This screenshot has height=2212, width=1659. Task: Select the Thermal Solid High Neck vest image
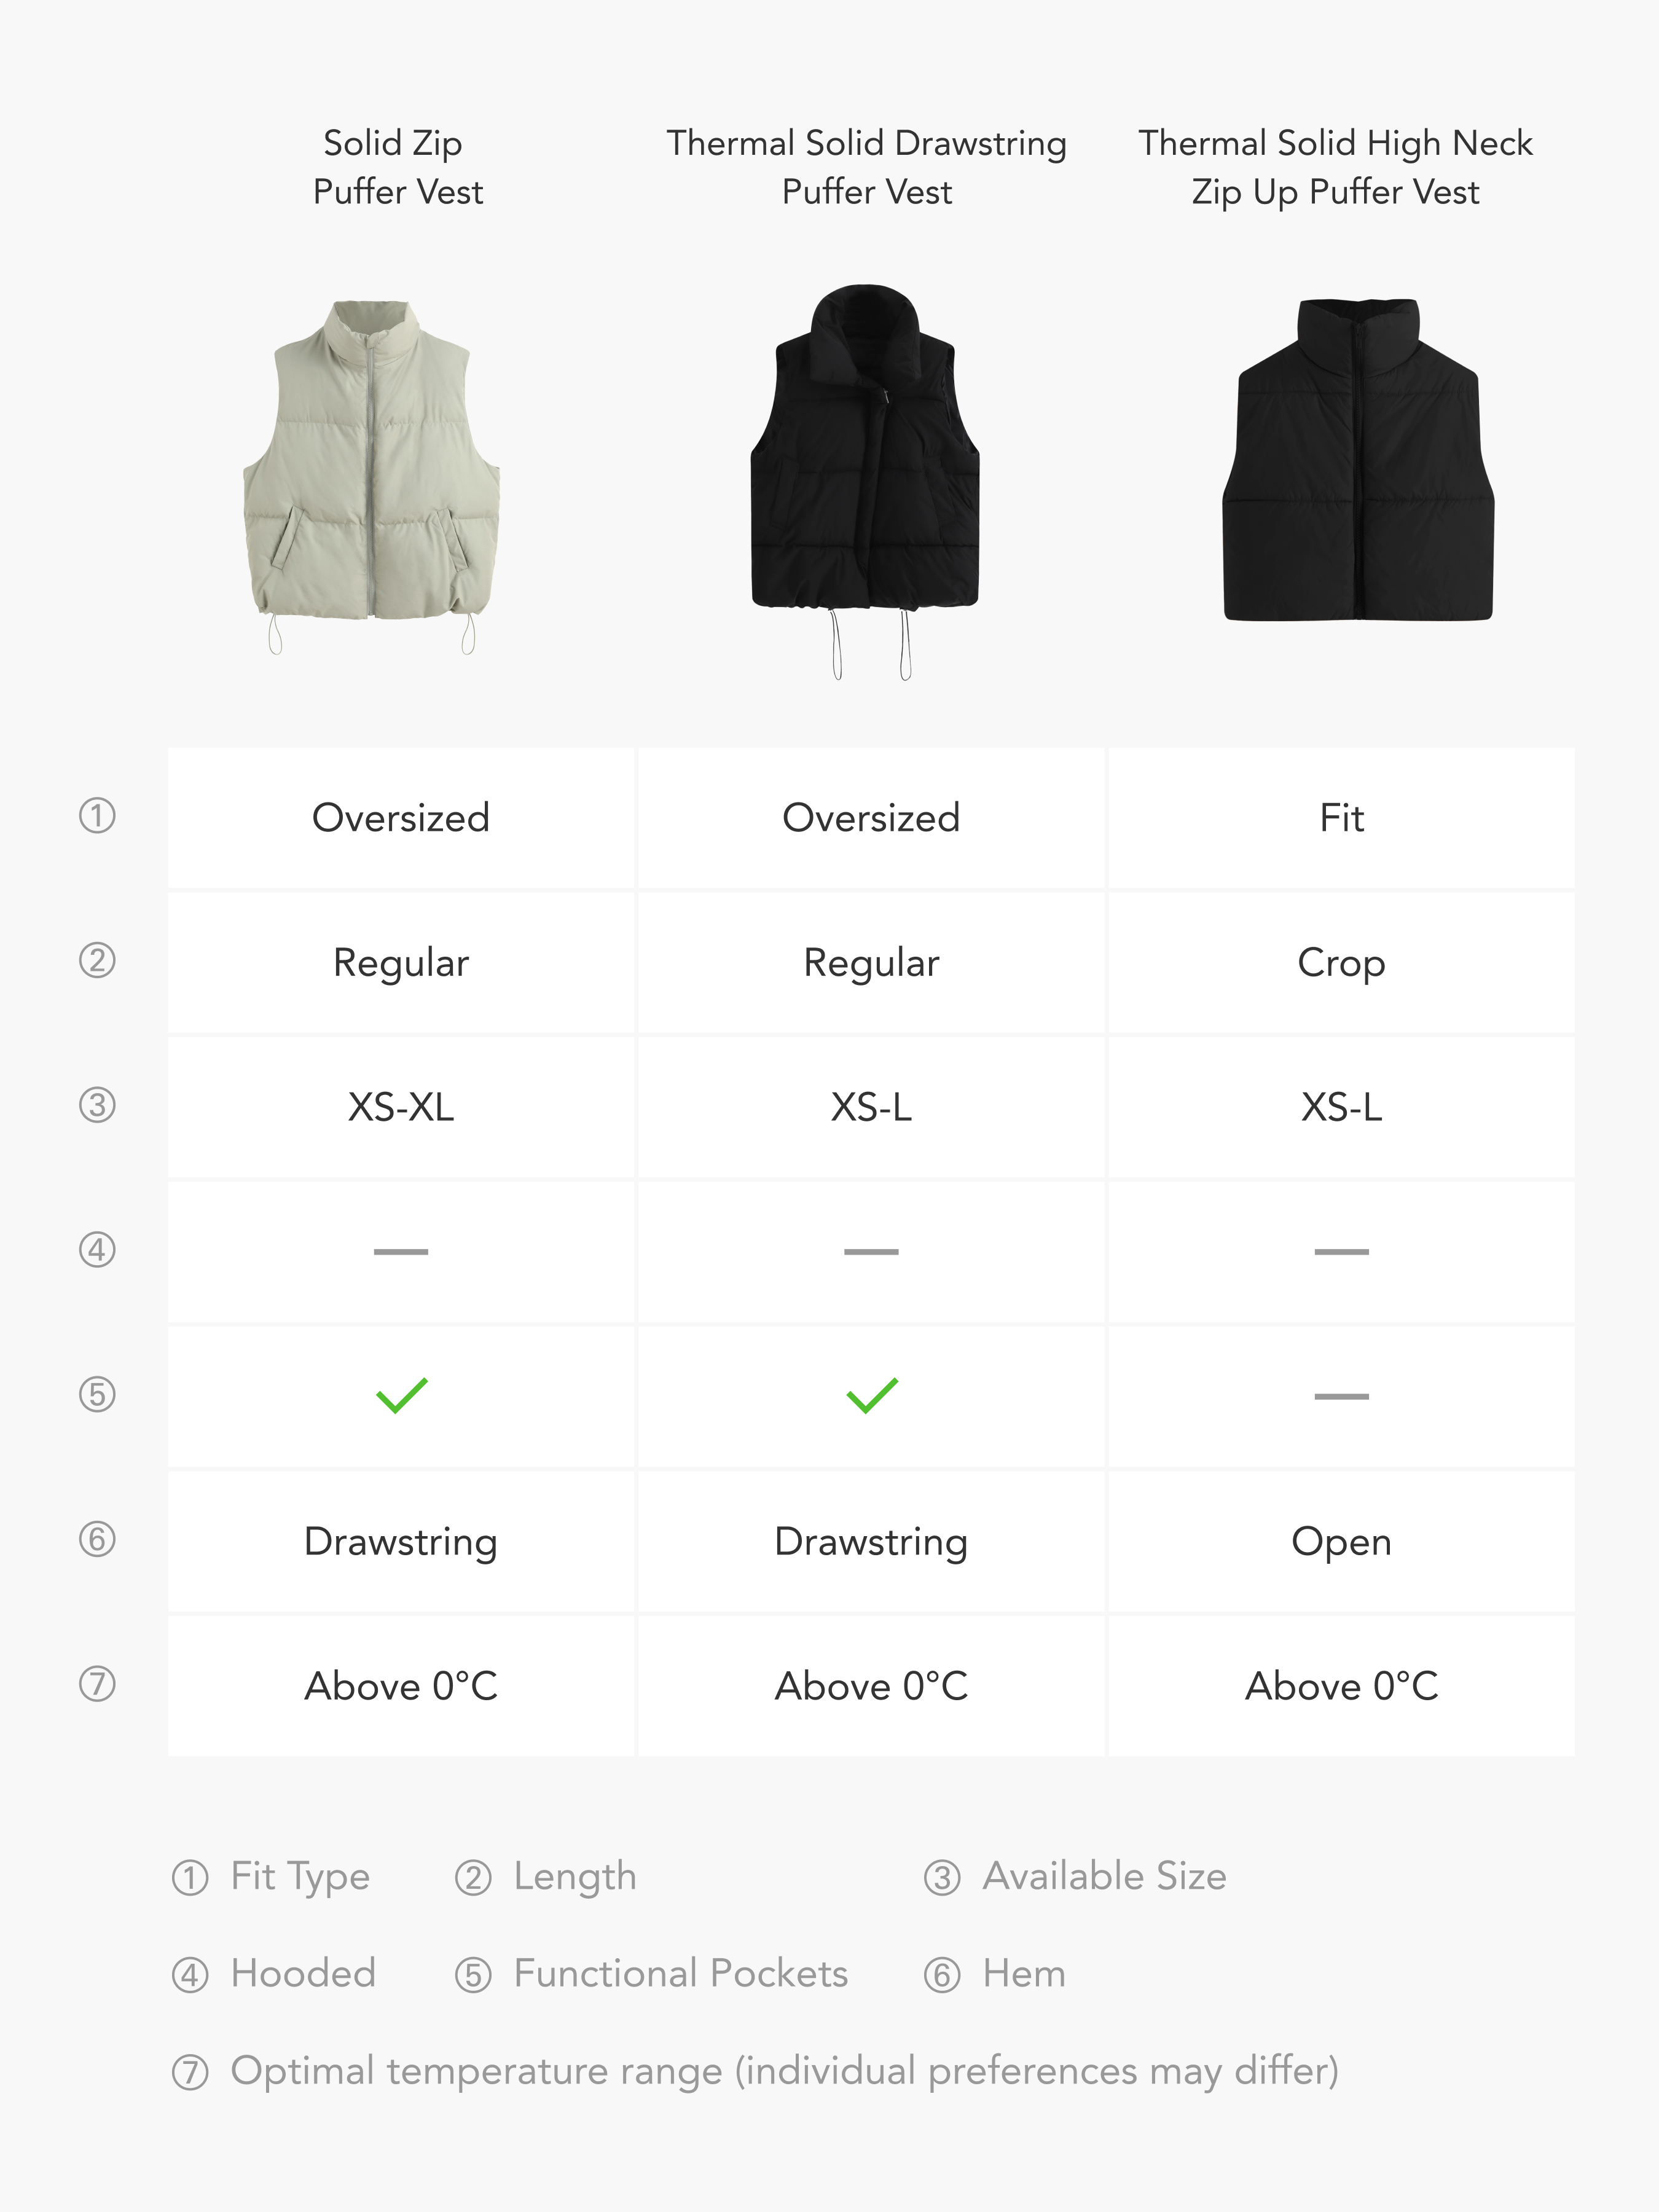pyautogui.click(x=1358, y=460)
